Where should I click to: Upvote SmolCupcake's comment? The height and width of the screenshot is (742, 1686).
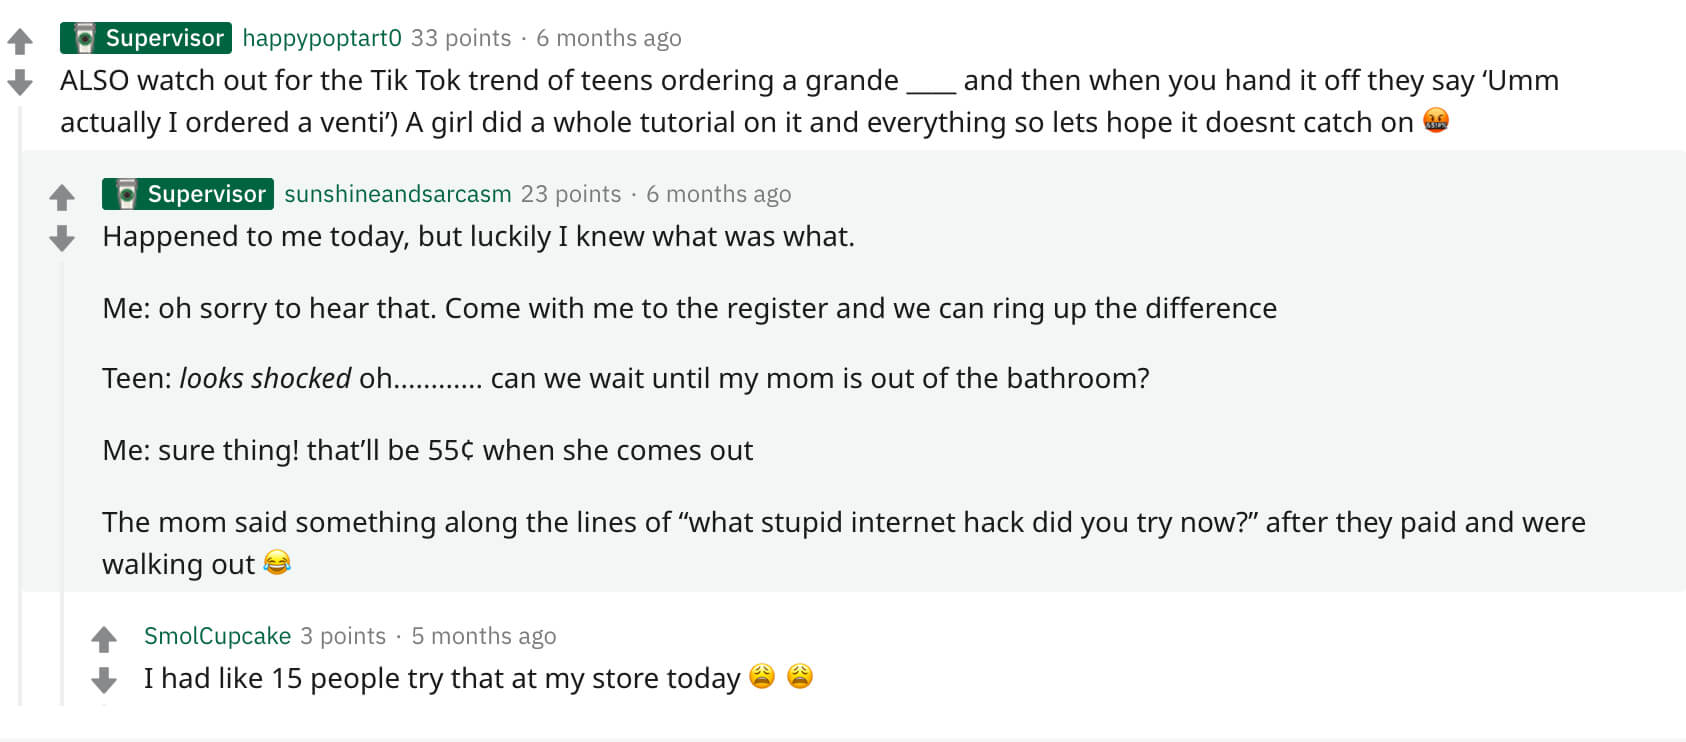104,639
